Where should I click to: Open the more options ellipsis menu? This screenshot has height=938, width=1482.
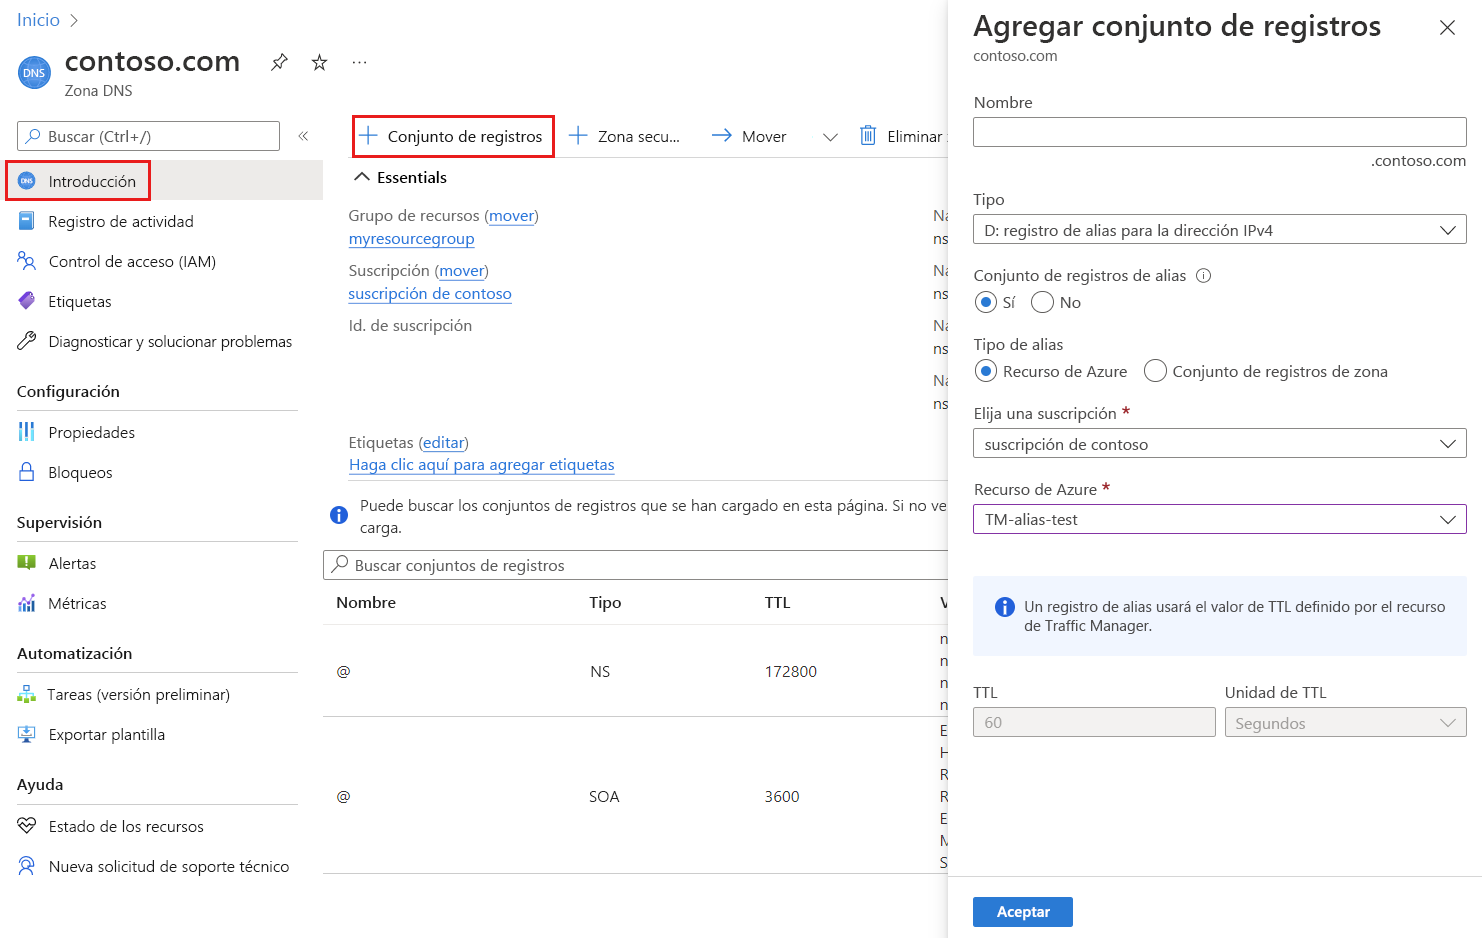[x=359, y=62]
